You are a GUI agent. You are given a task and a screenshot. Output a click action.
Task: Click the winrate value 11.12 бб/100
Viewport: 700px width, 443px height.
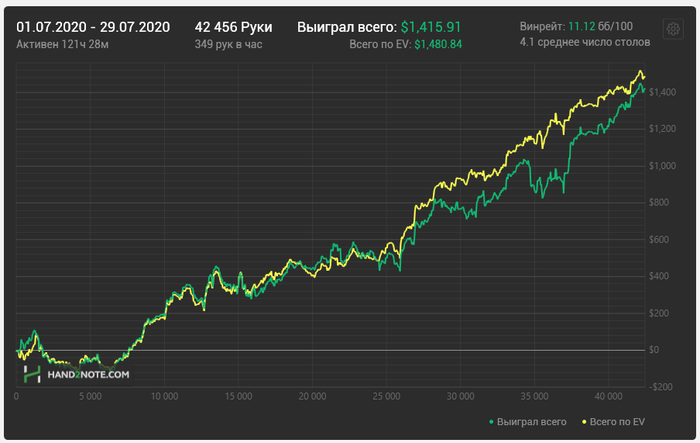click(600, 26)
